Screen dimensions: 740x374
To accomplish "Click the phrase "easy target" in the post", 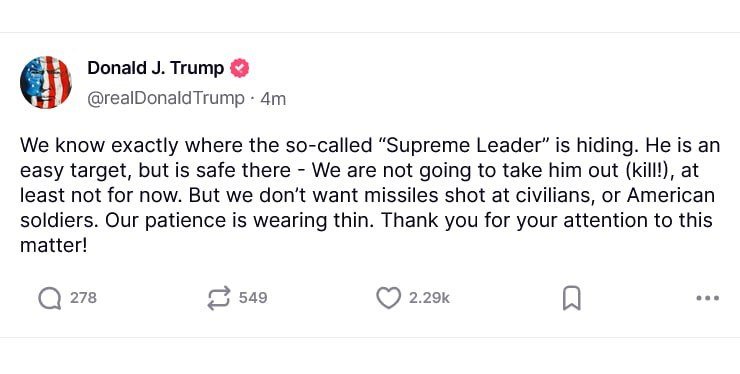I will [76, 171].
